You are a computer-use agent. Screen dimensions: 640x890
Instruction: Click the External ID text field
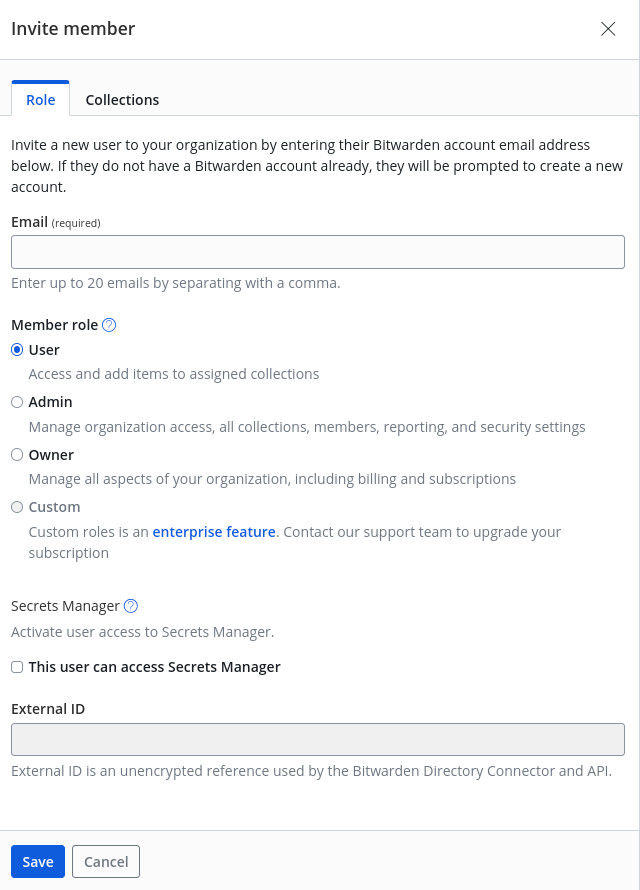(318, 740)
